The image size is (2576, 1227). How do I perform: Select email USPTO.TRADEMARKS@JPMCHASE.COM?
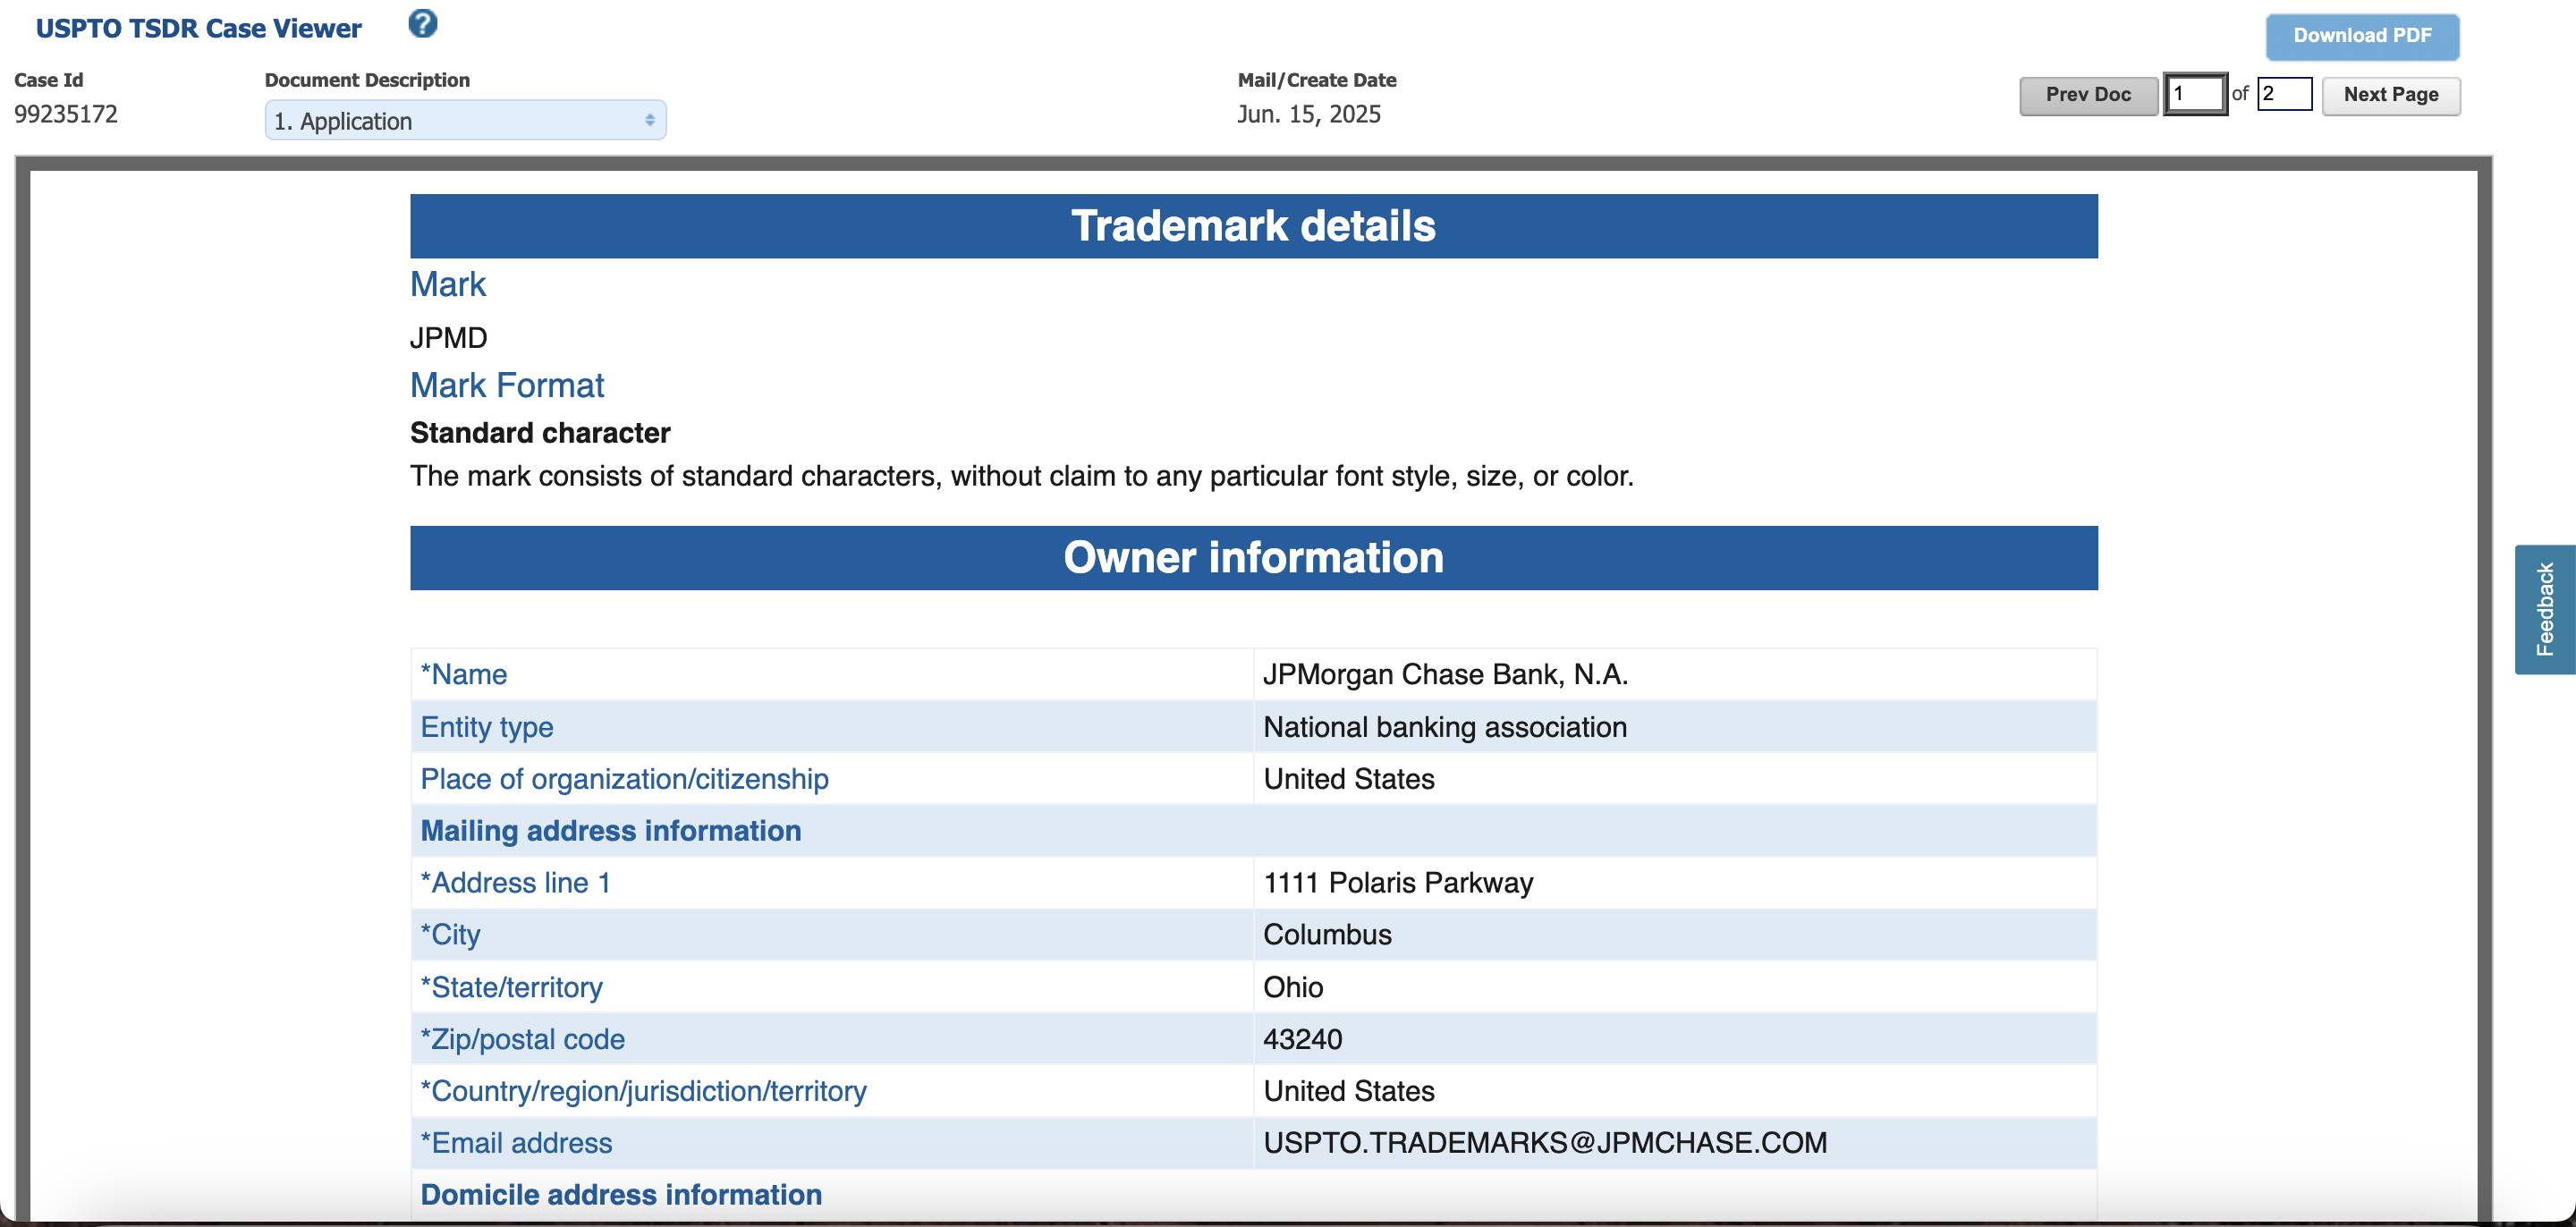pyautogui.click(x=1545, y=1143)
